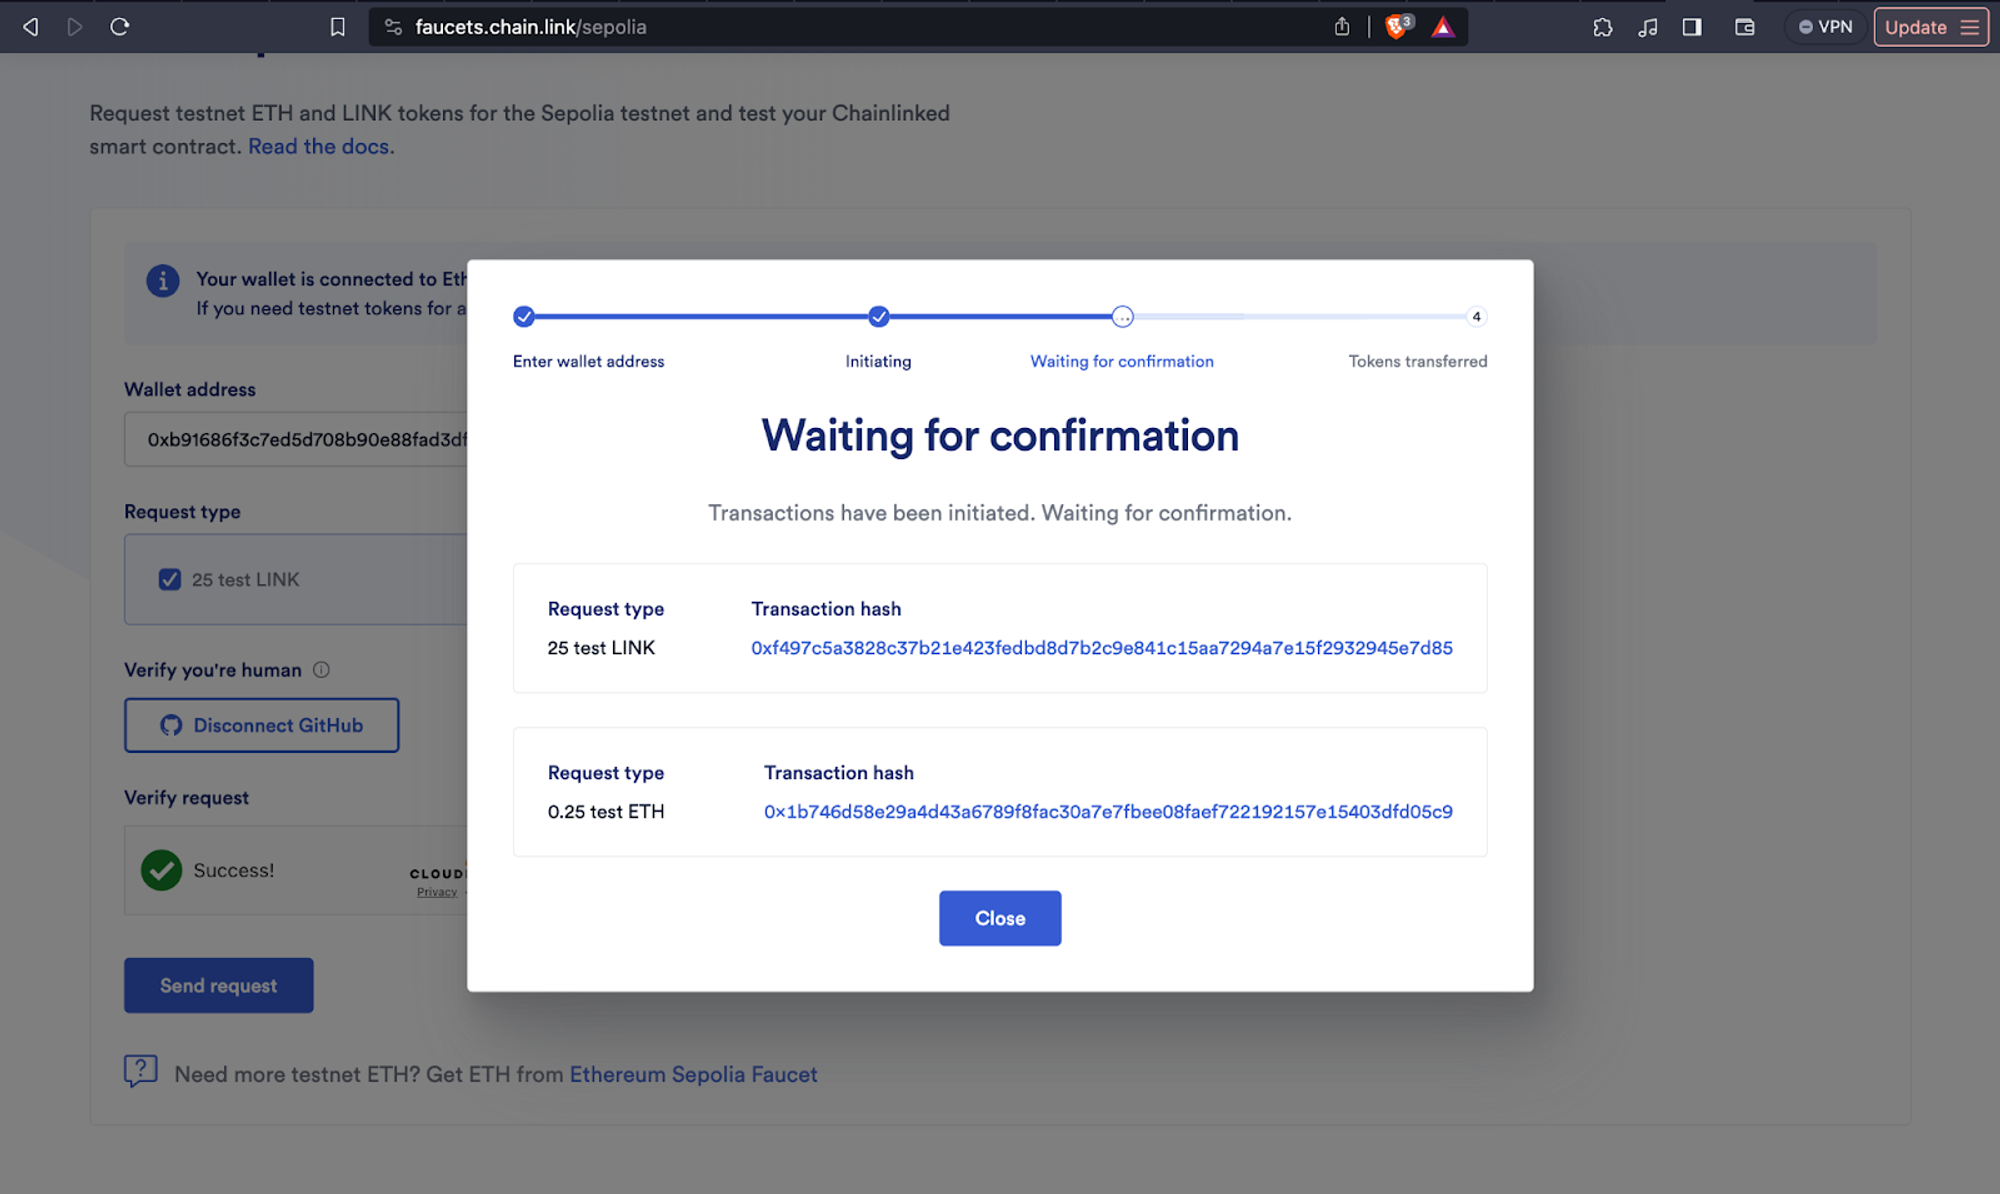
Task: Toggle the browser sidebar panel icon
Action: (1692, 27)
